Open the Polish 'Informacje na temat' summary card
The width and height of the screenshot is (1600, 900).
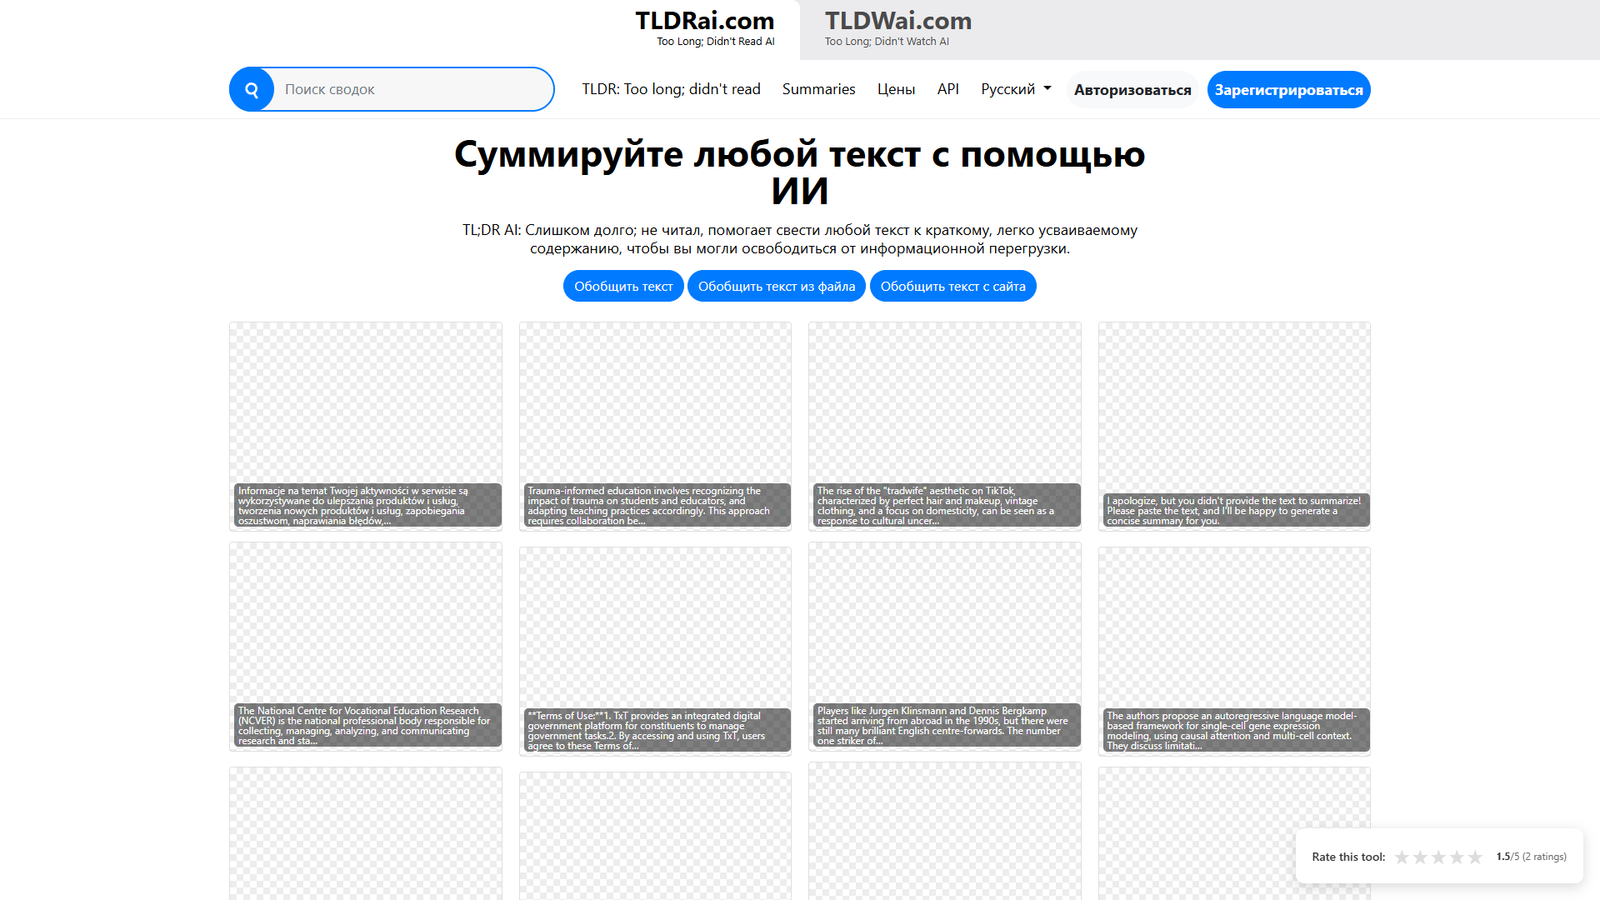pos(366,426)
